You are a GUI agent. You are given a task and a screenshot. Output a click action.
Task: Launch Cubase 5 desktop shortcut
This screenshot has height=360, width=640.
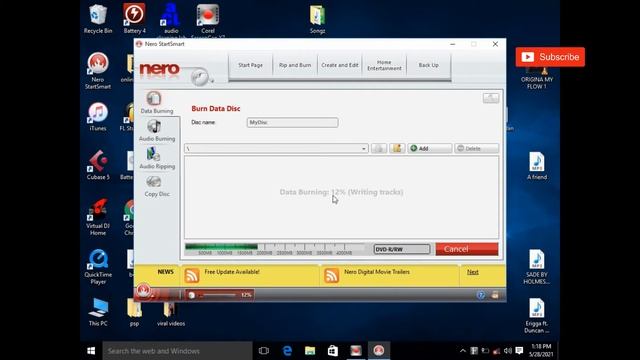click(98, 165)
